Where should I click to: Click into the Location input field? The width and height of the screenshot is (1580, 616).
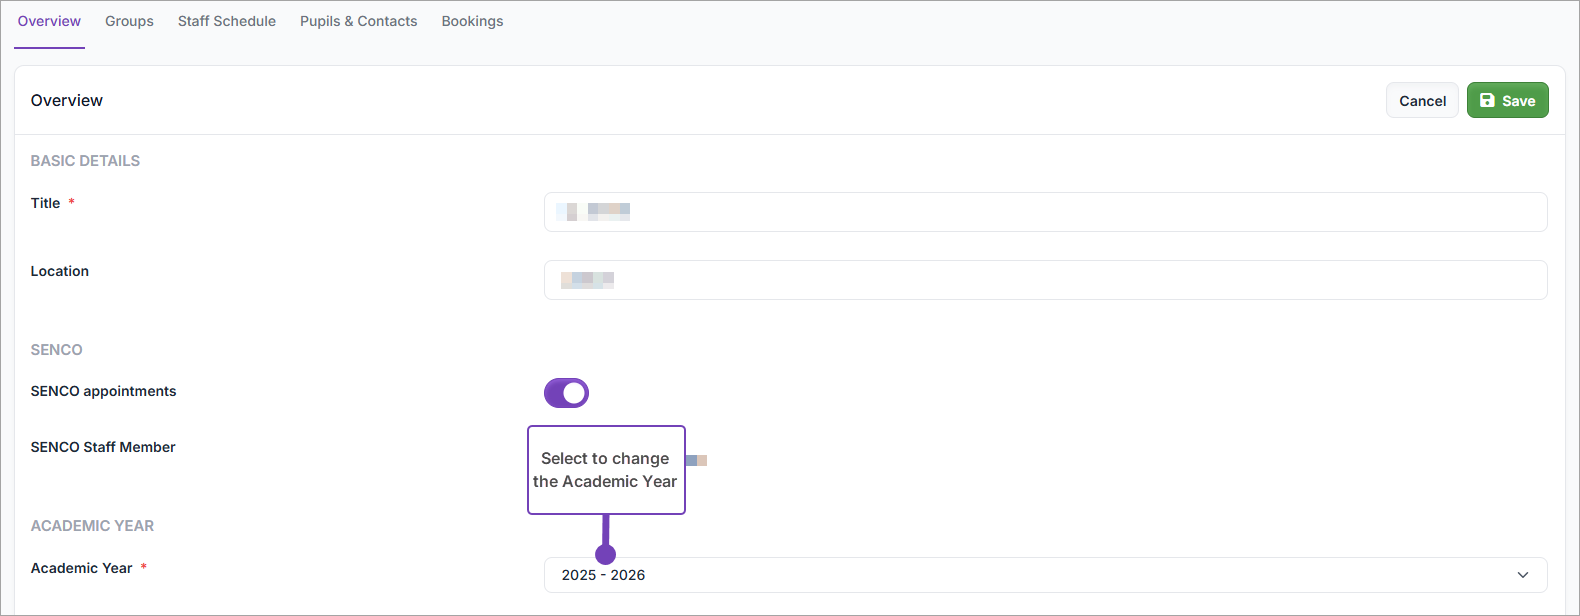point(1045,280)
